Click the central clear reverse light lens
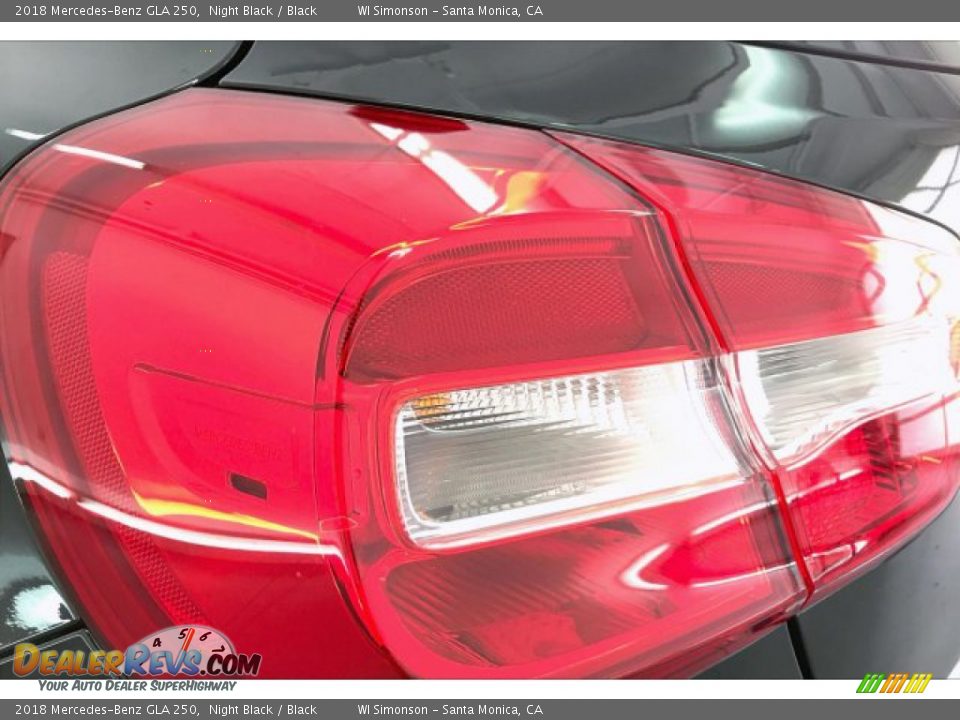960x720 pixels. coord(560,450)
